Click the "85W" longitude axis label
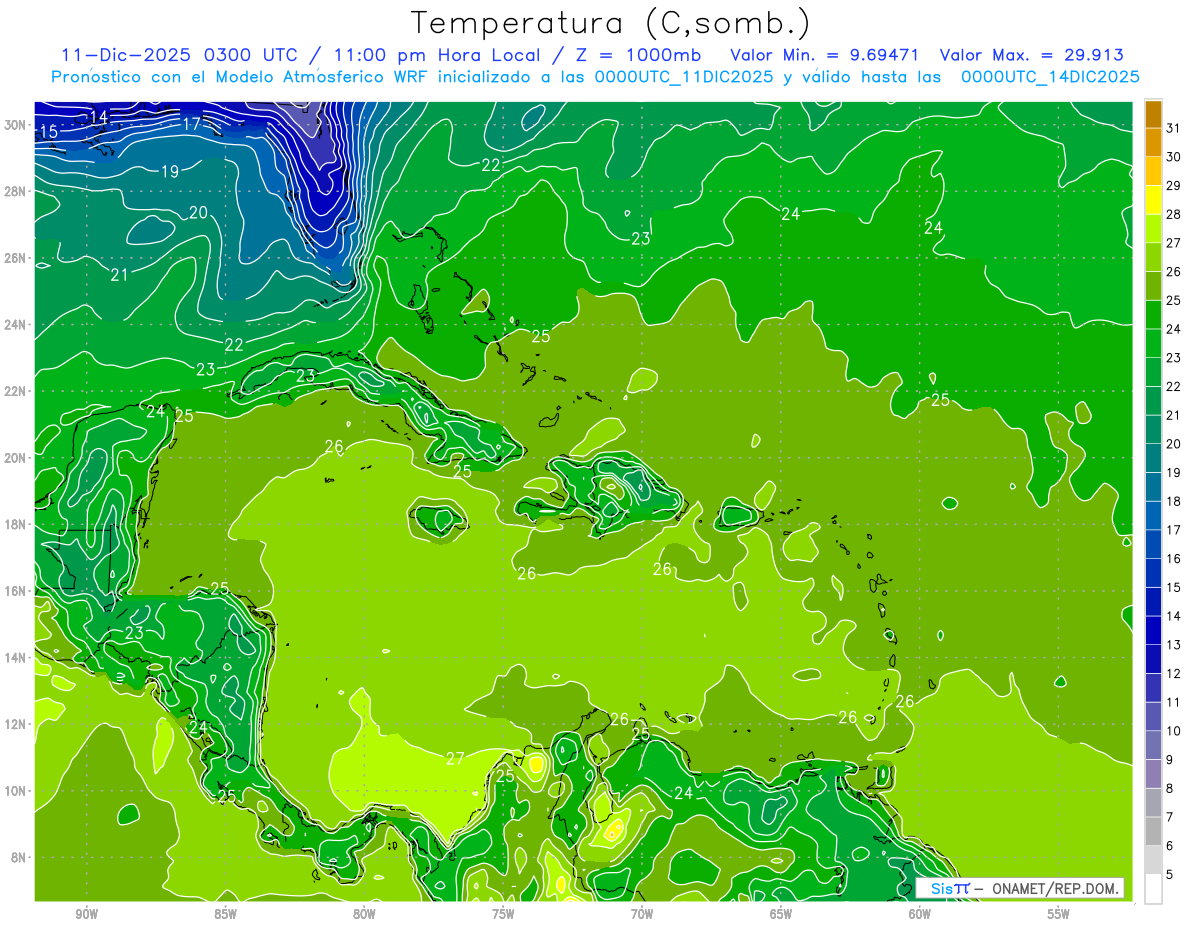This screenshot has width=1200, height=927. click(x=225, y=914)
